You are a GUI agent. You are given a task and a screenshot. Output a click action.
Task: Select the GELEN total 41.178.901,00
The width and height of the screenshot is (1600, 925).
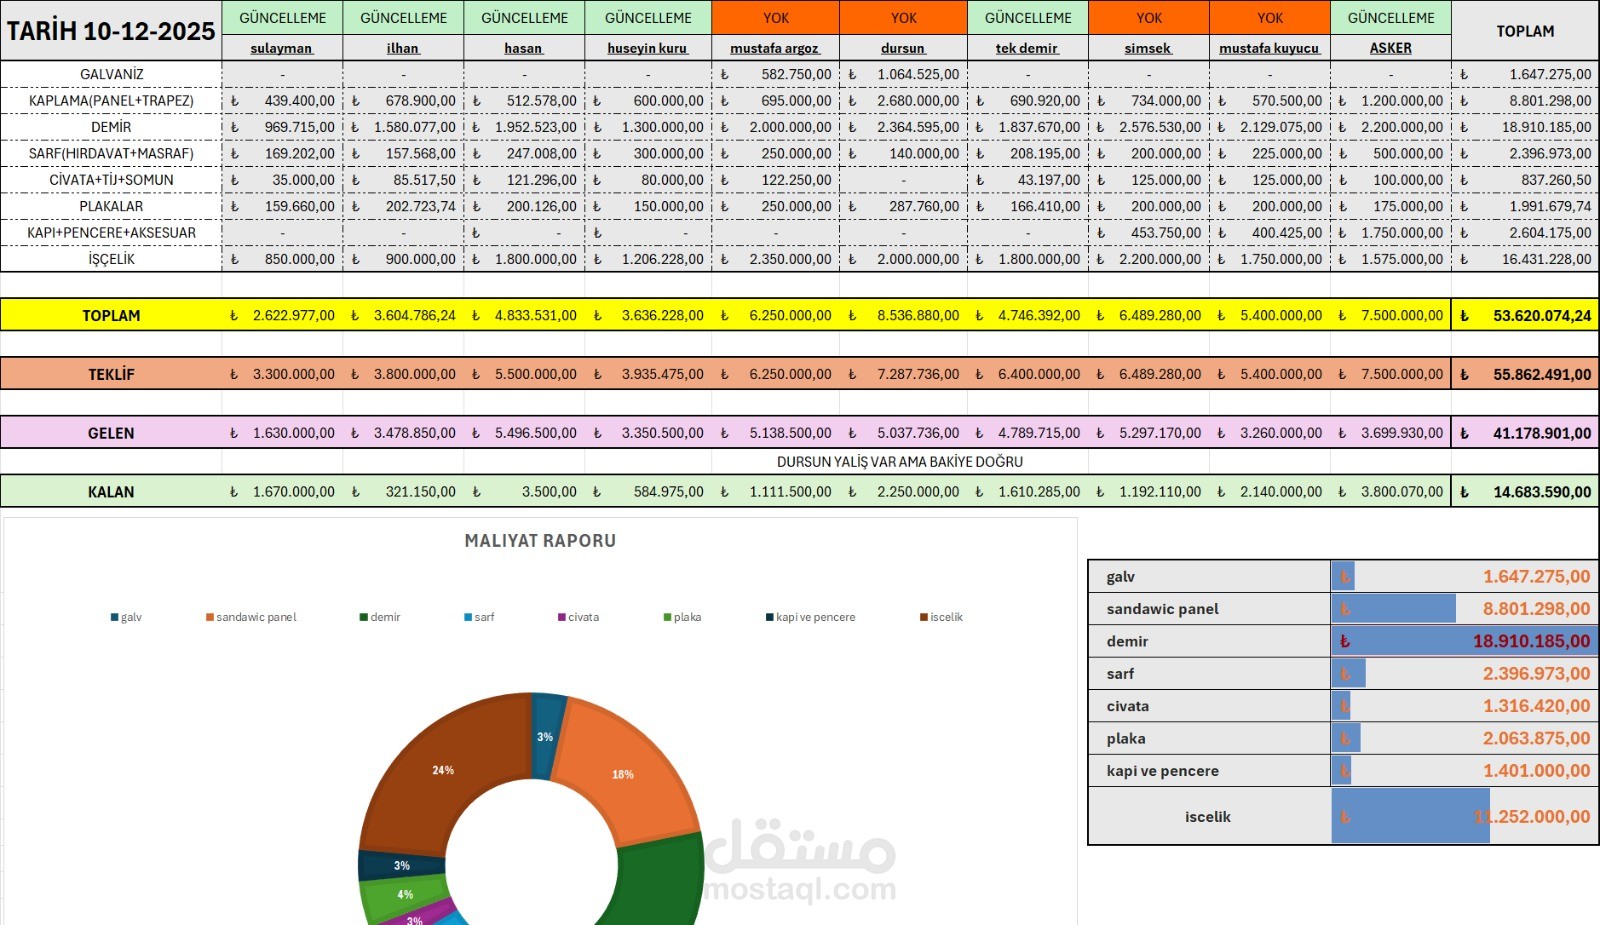1525,433
